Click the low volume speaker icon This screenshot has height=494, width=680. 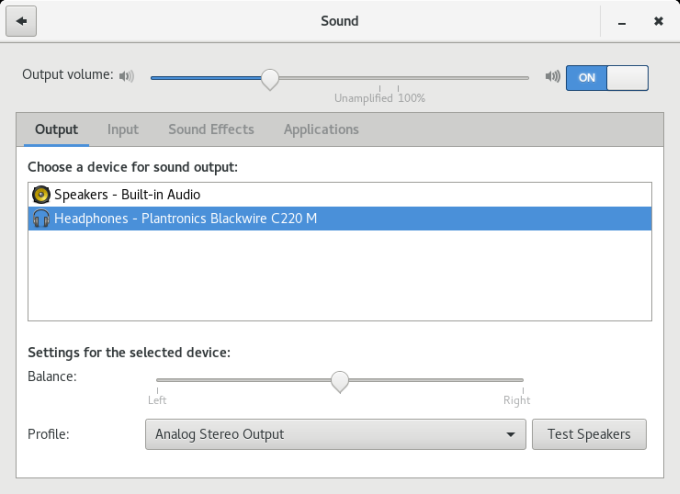[x=126, y=76]
